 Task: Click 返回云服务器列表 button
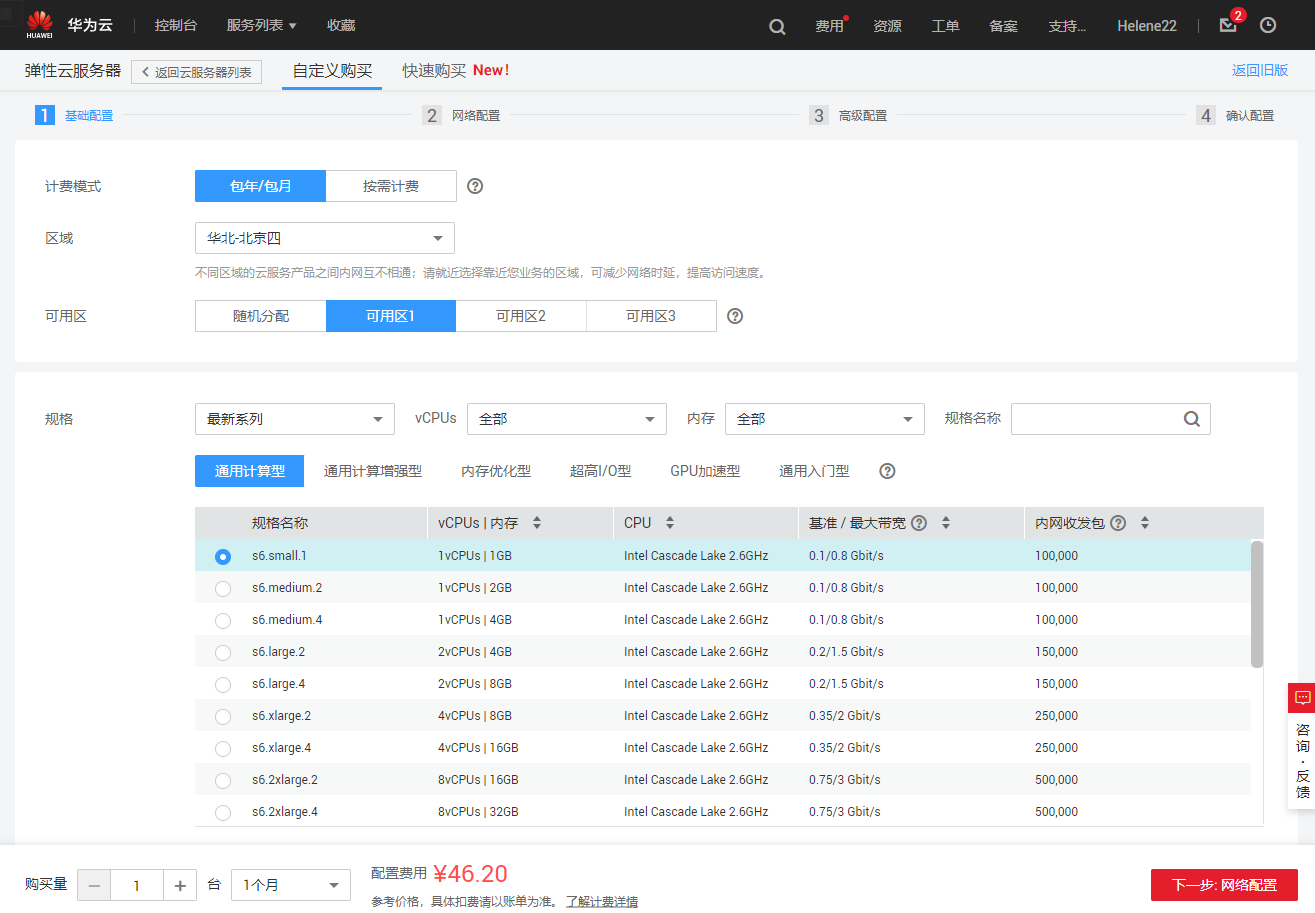(196, 72)
